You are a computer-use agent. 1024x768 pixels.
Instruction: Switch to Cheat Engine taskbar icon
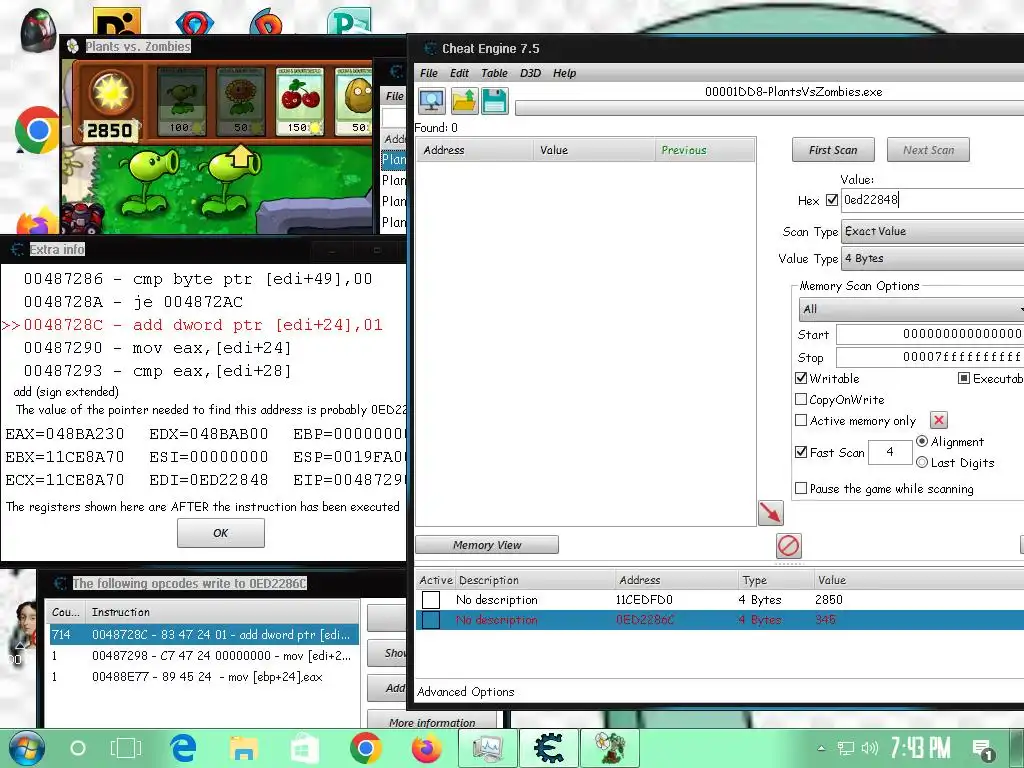[x=549, y=748]
